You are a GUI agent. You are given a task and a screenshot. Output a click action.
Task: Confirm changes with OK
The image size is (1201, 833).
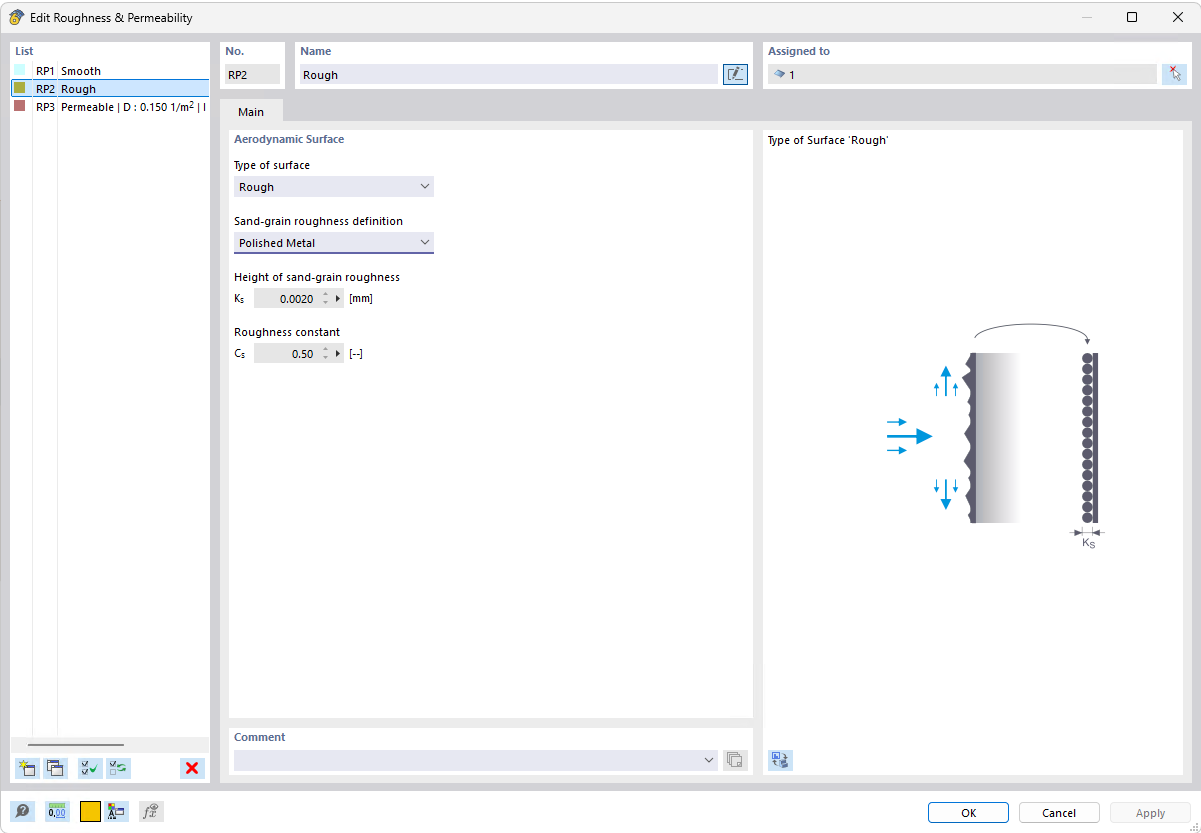coord(967,812)
